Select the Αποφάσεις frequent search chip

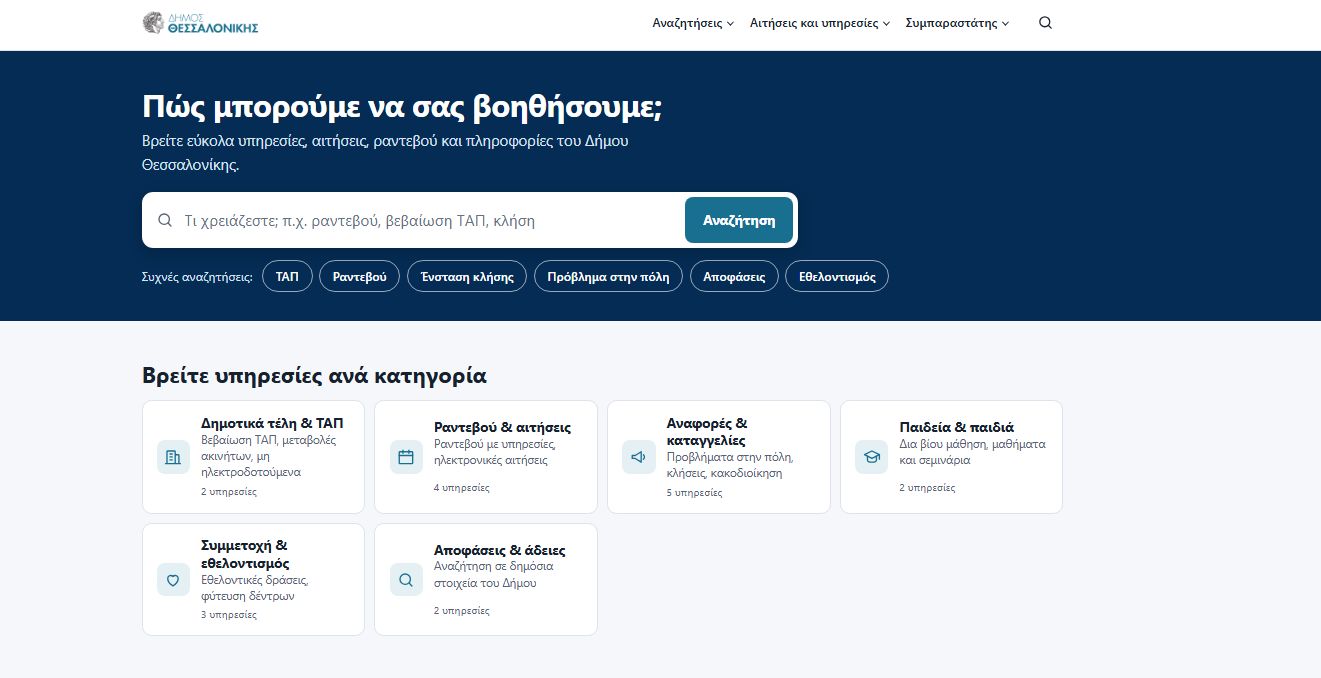[734, 277]
